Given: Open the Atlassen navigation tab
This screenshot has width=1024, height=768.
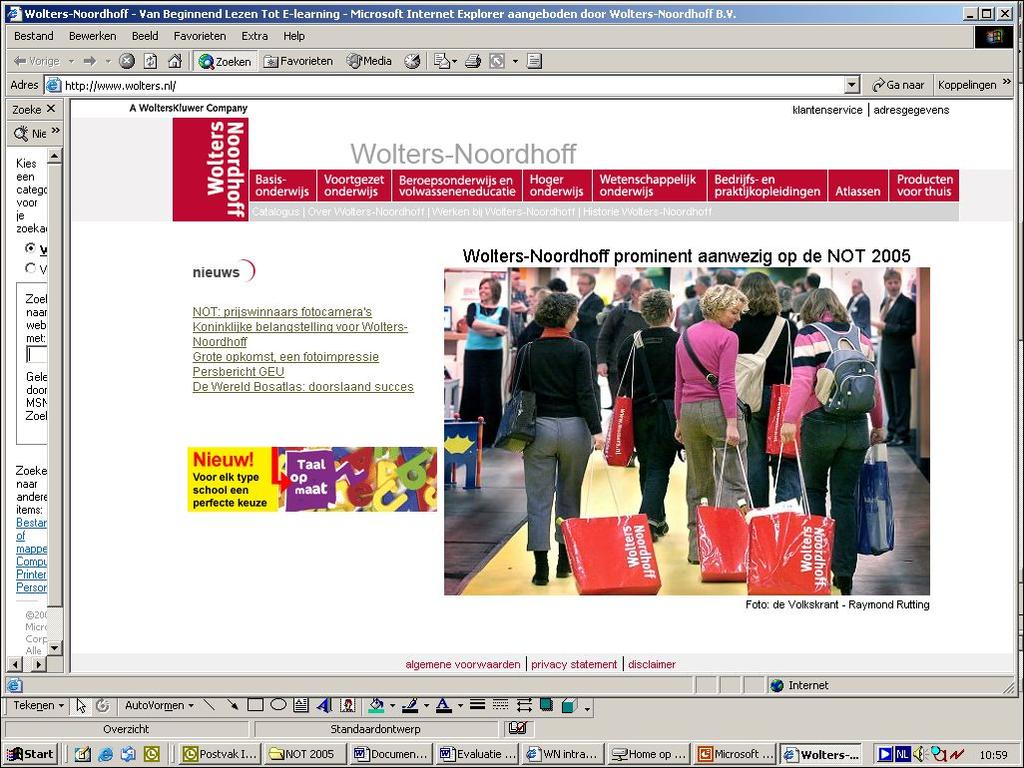Looking at the screenshot, I should 858,185.
